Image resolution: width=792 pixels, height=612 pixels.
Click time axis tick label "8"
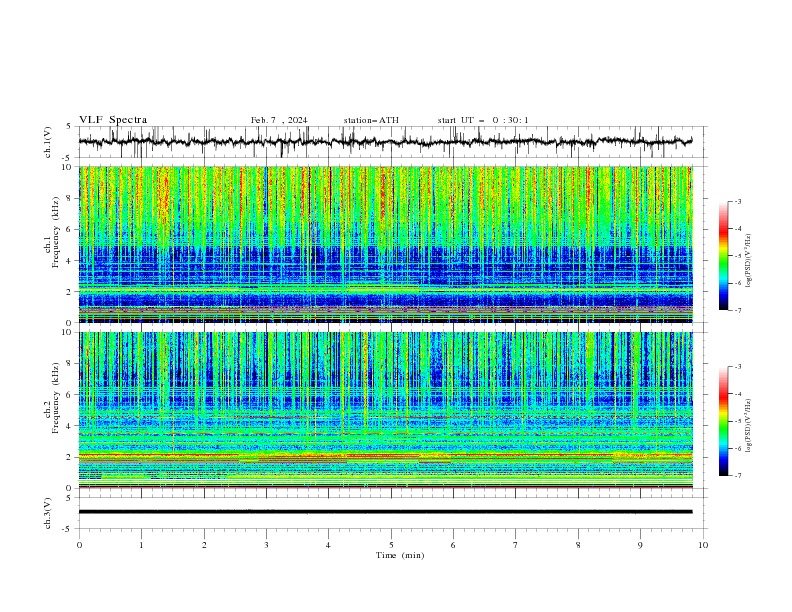pos(578,545)
